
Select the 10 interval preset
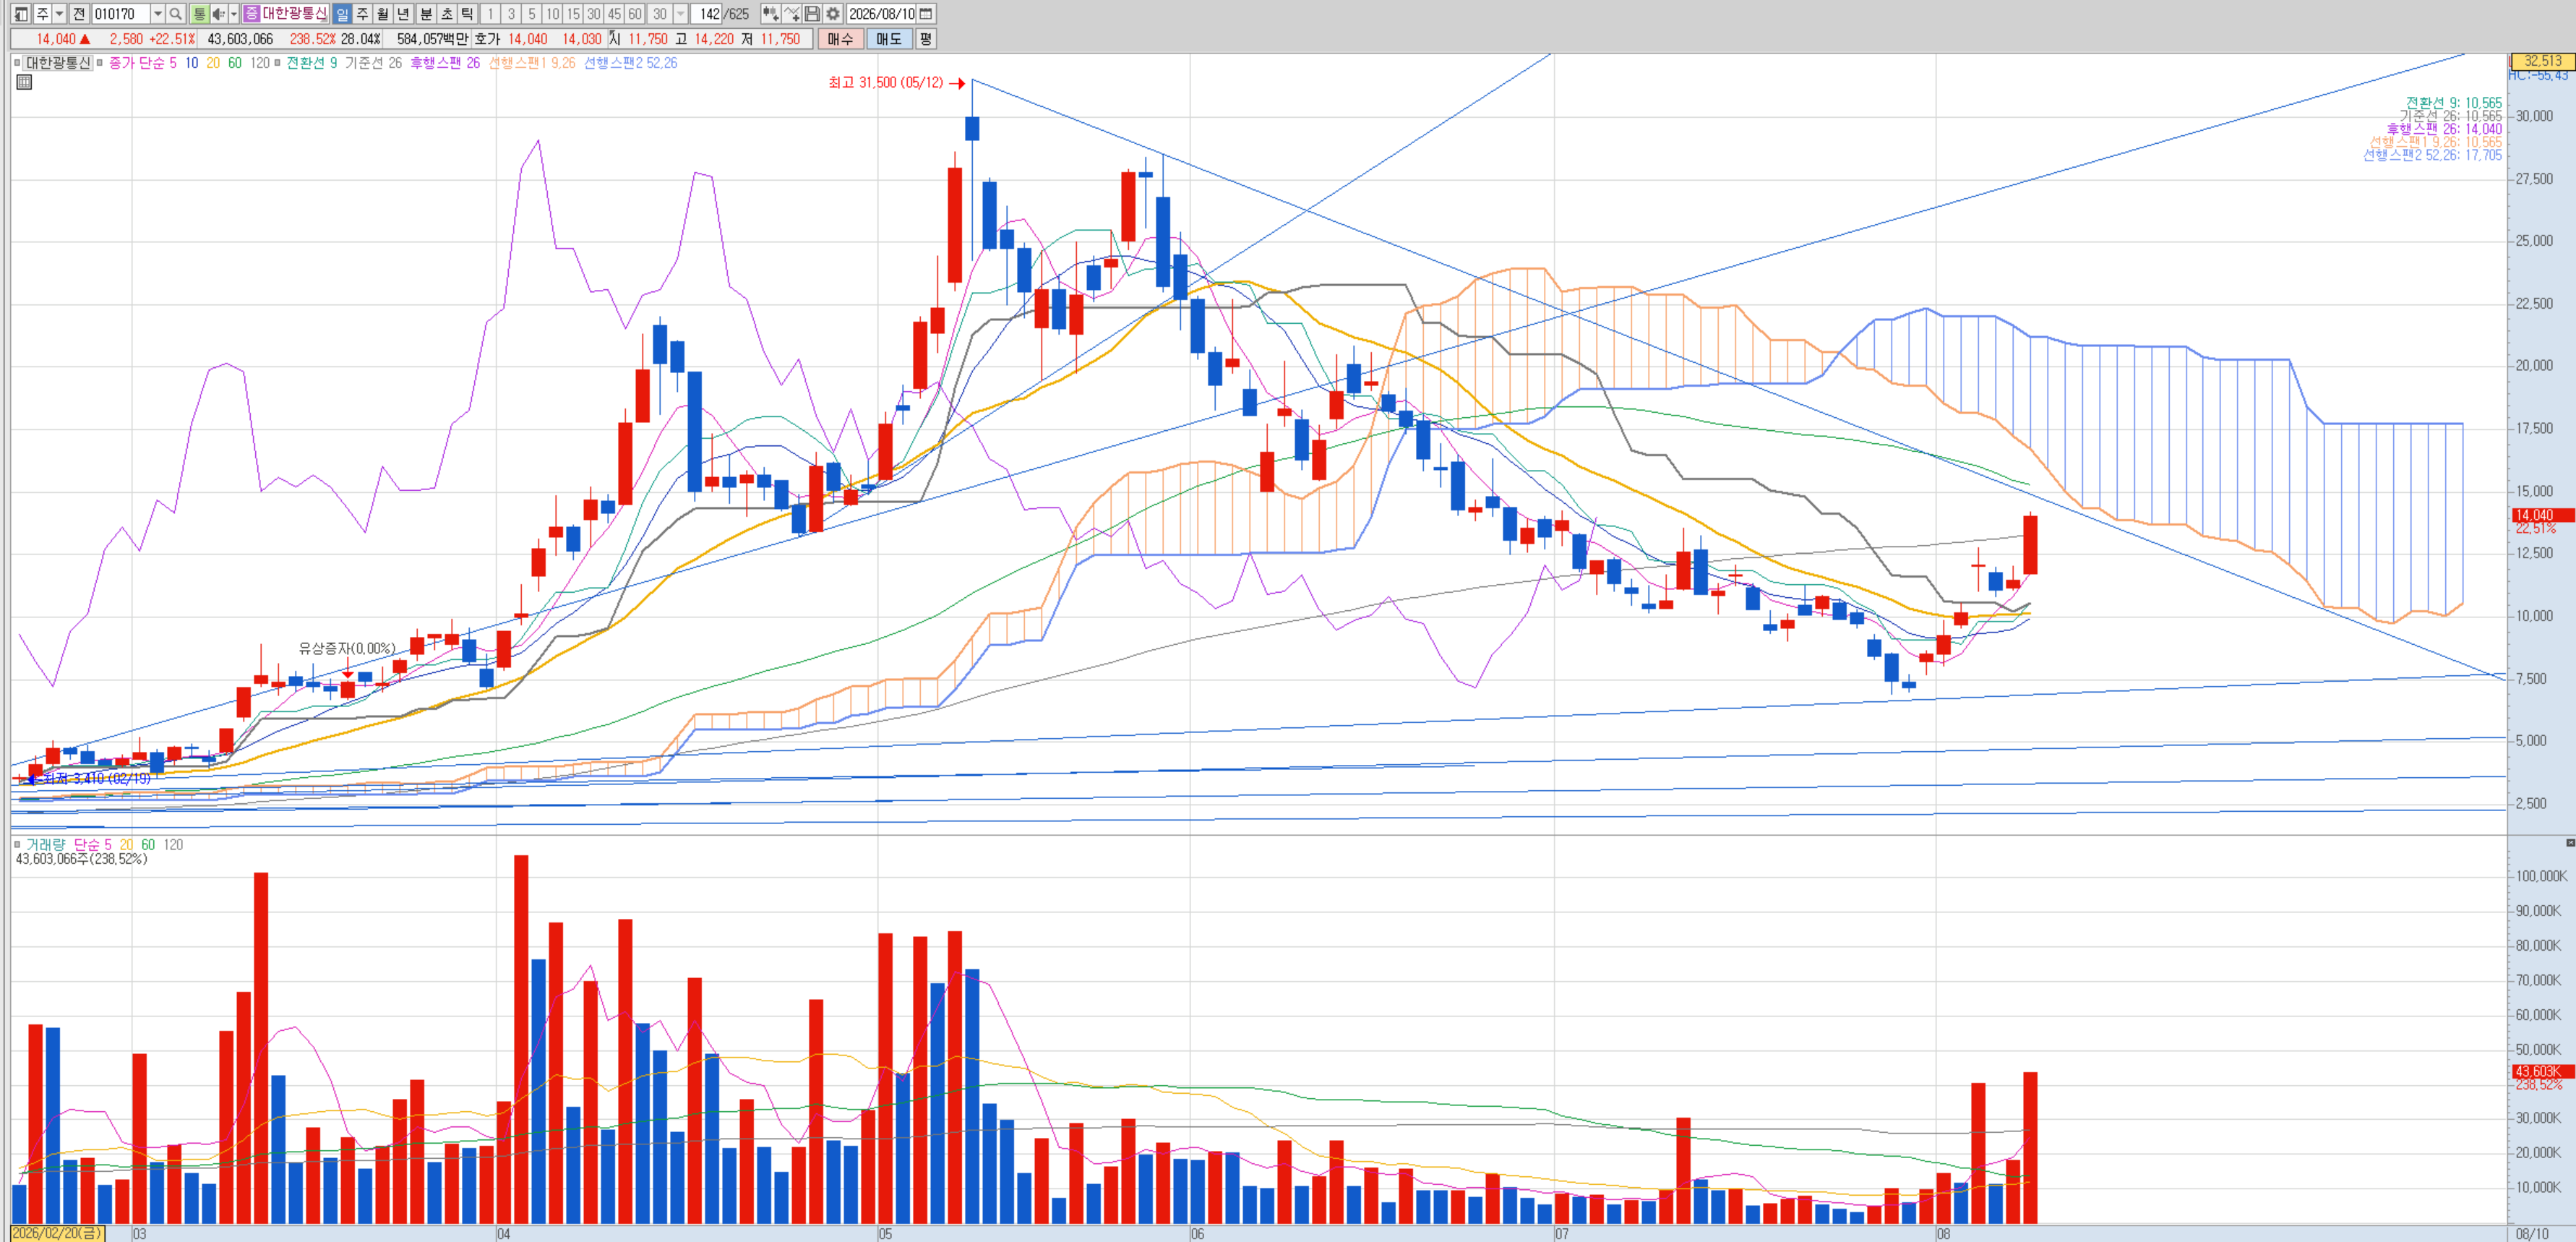(552, 14)
